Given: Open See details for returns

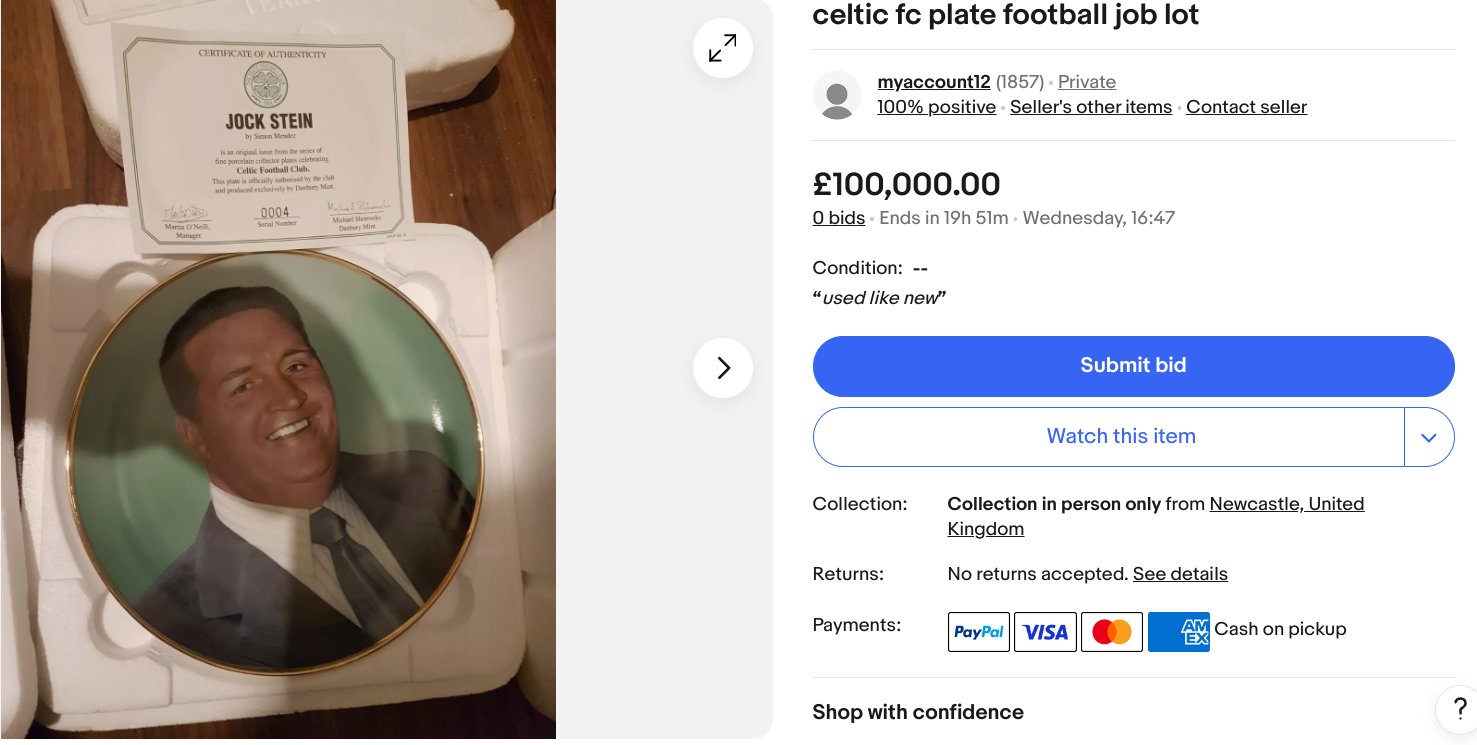Looking at the screenshot, I should pyautogui.click(x=1180, y=574).
